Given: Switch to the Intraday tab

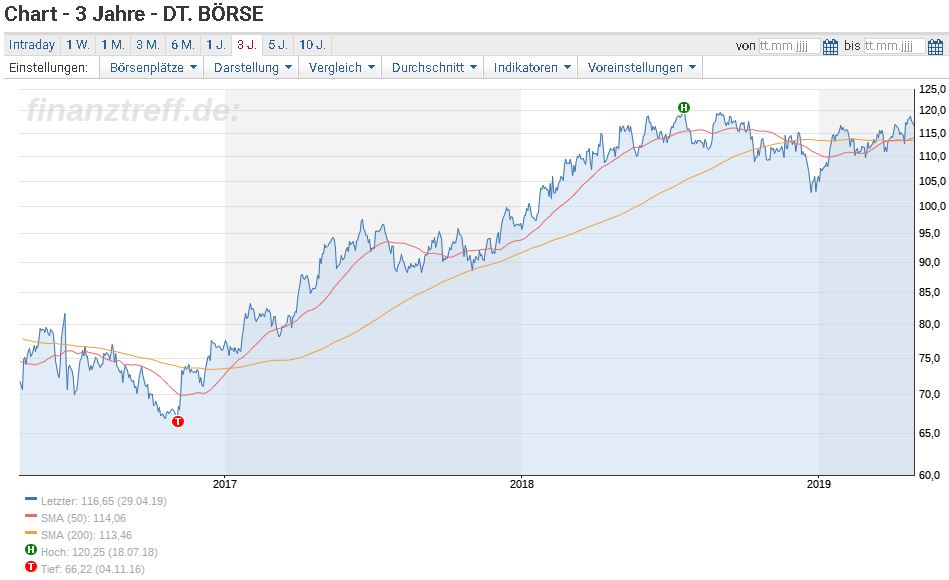Looking at the screenshot, I should [x=31, y=45].
